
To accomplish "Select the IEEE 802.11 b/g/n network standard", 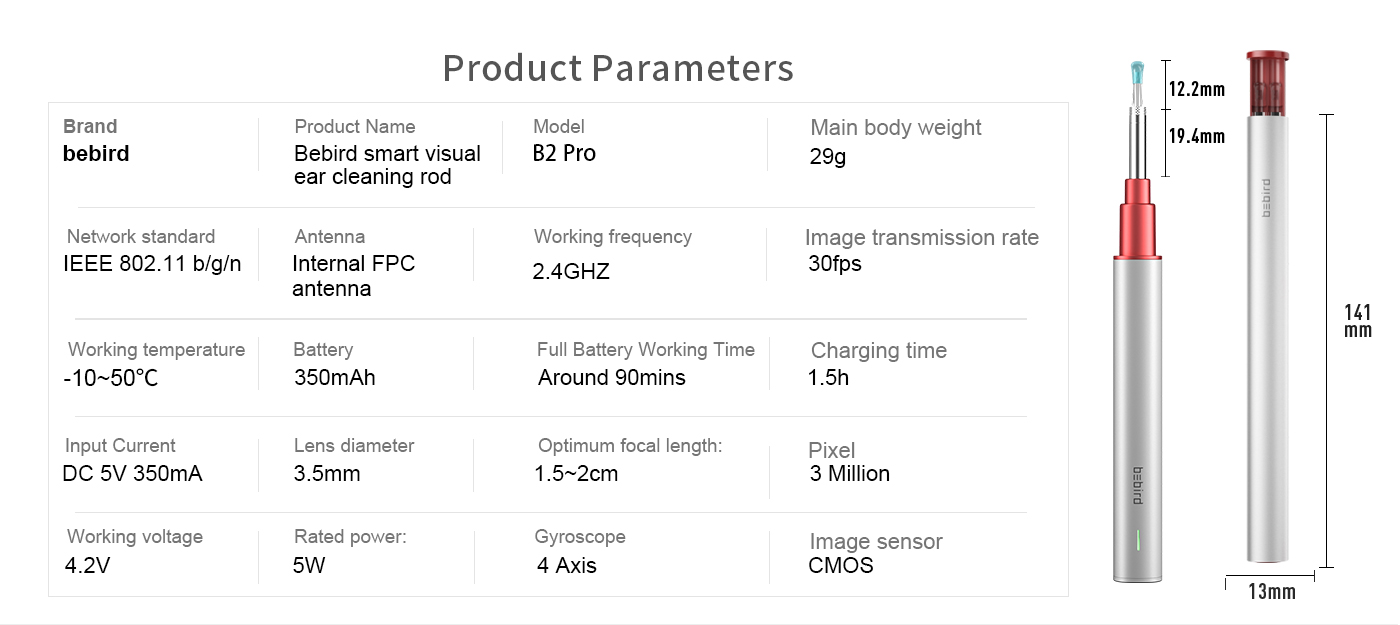I will (x=152, y=264).
